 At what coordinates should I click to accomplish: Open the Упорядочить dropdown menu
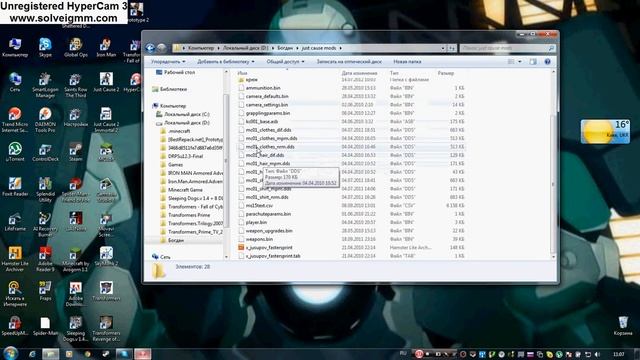tap(168, 62)
